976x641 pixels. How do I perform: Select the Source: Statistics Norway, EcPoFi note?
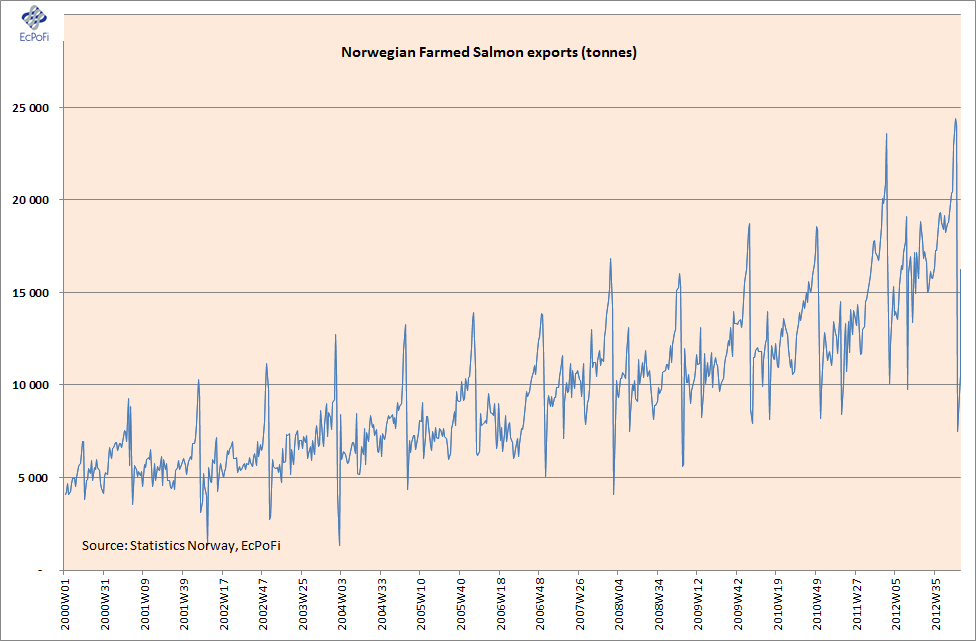click(x=181, y=546)
